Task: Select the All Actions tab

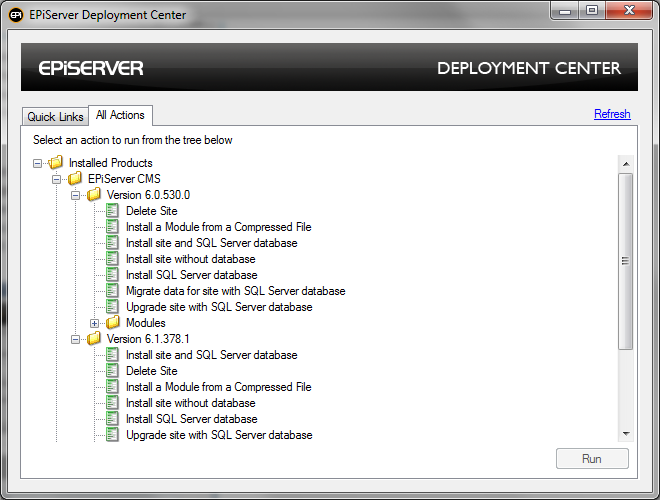Action: [x=120, y=115]
